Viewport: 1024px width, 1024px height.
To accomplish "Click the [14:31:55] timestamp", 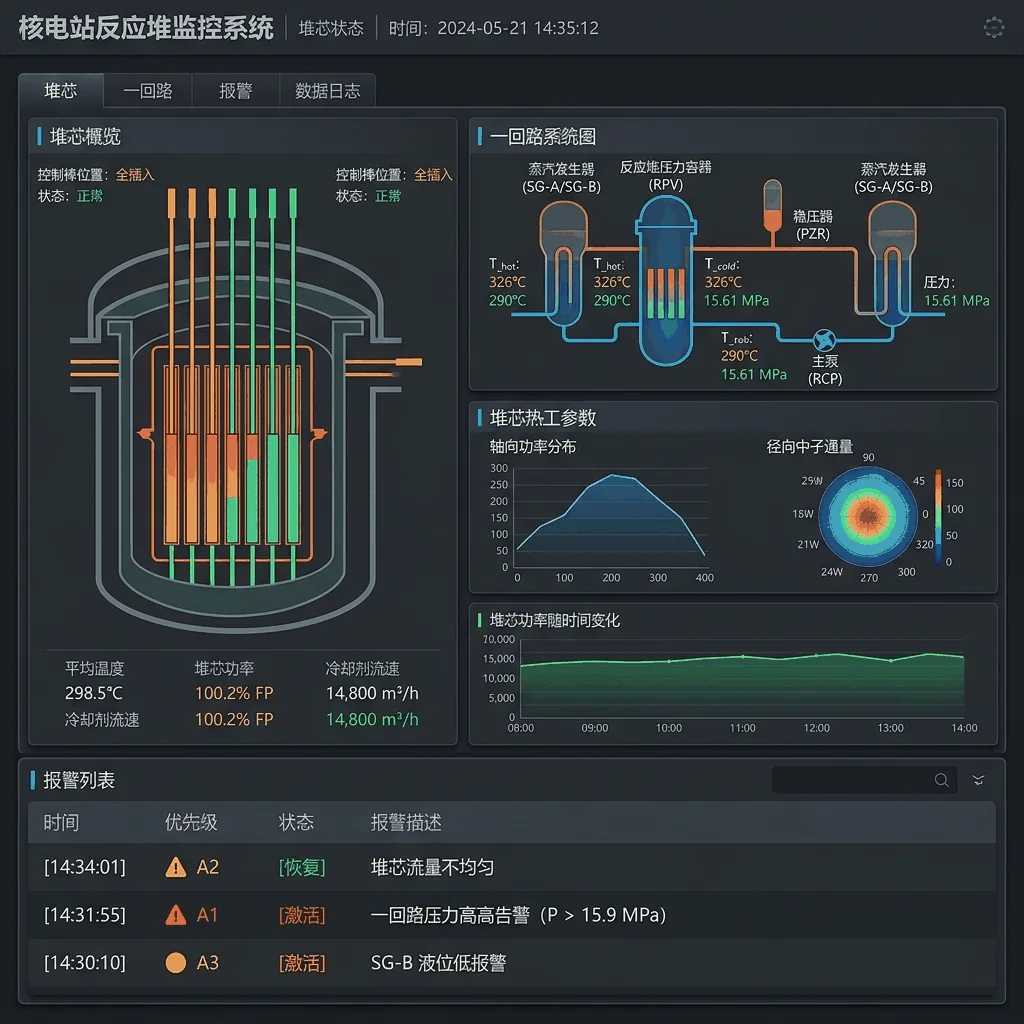I will pos(85,915).
